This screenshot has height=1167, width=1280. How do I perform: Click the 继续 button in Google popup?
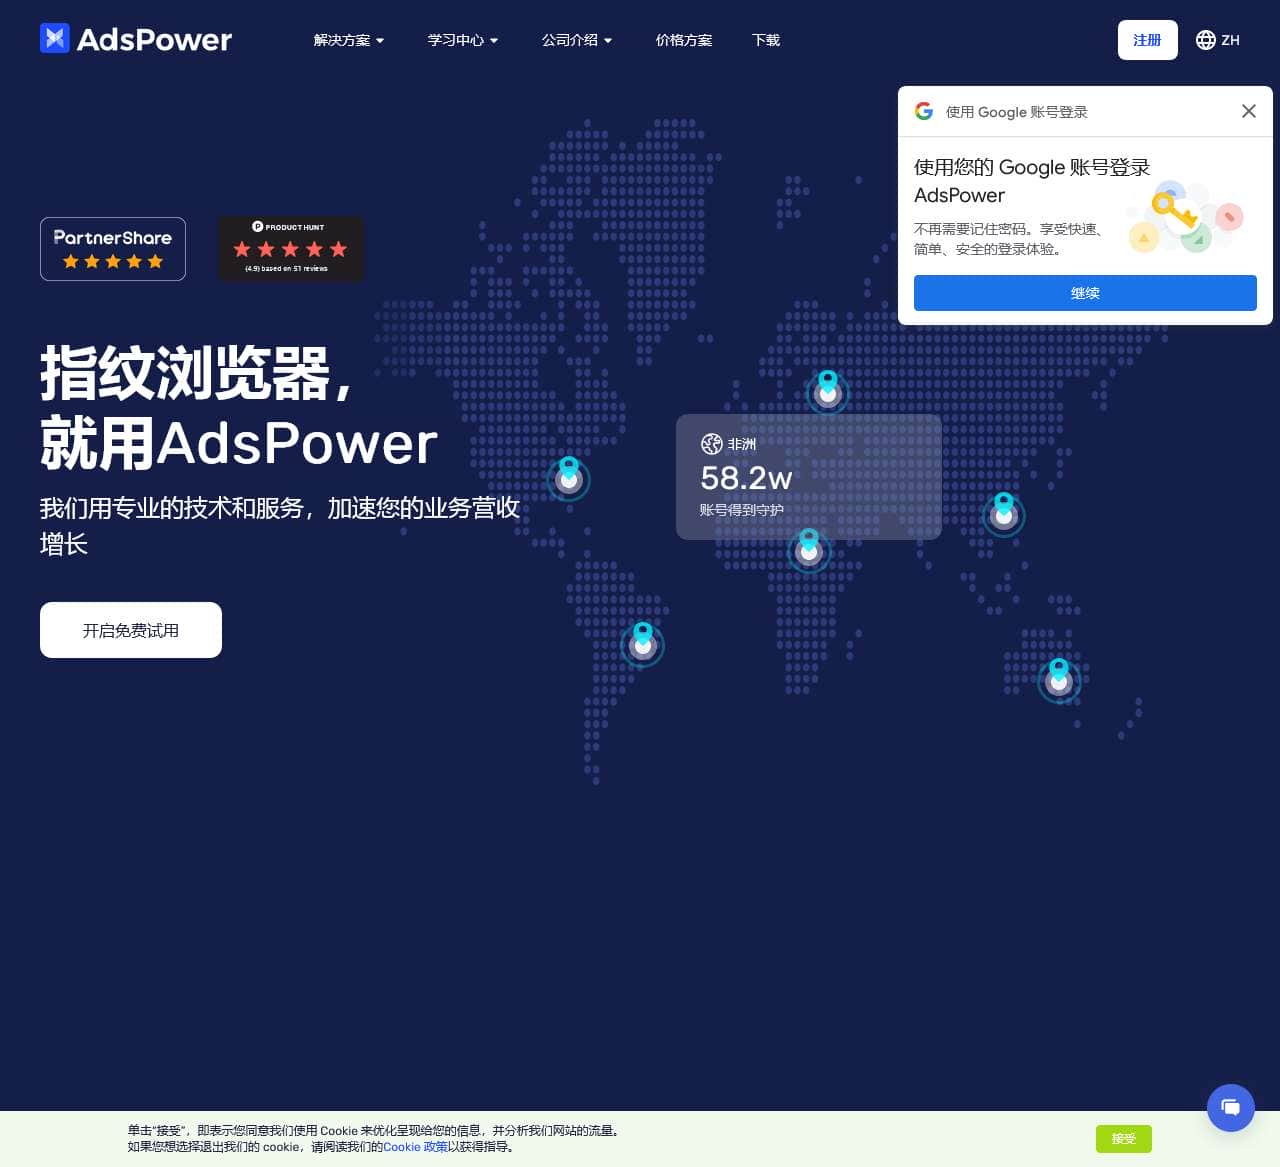coord(1085,293)
